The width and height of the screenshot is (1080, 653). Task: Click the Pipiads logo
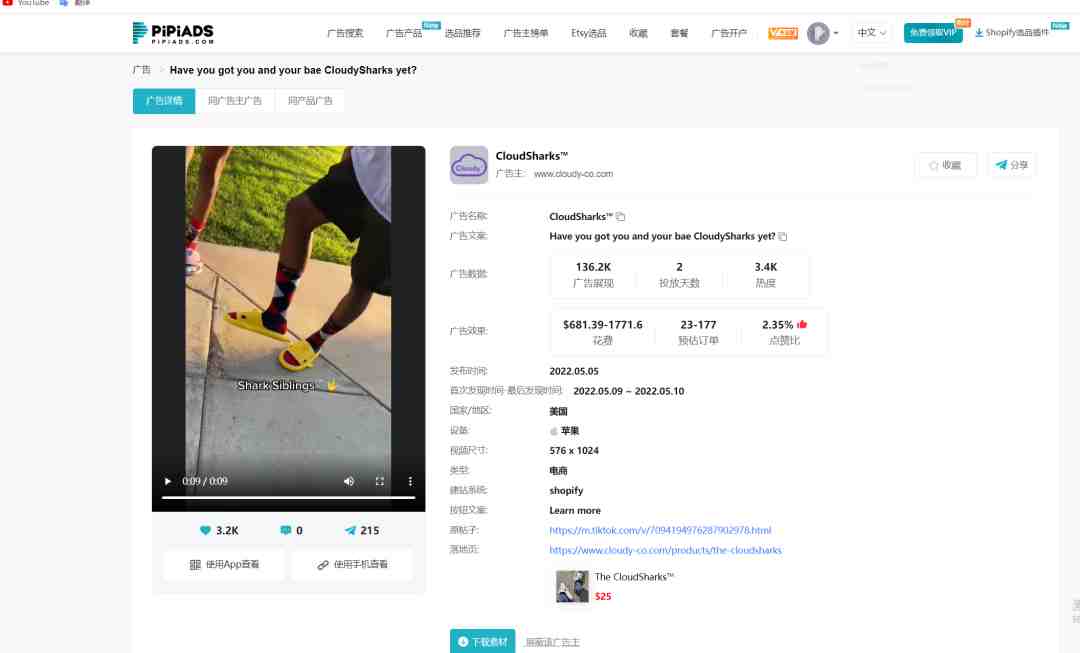[173, 33]
